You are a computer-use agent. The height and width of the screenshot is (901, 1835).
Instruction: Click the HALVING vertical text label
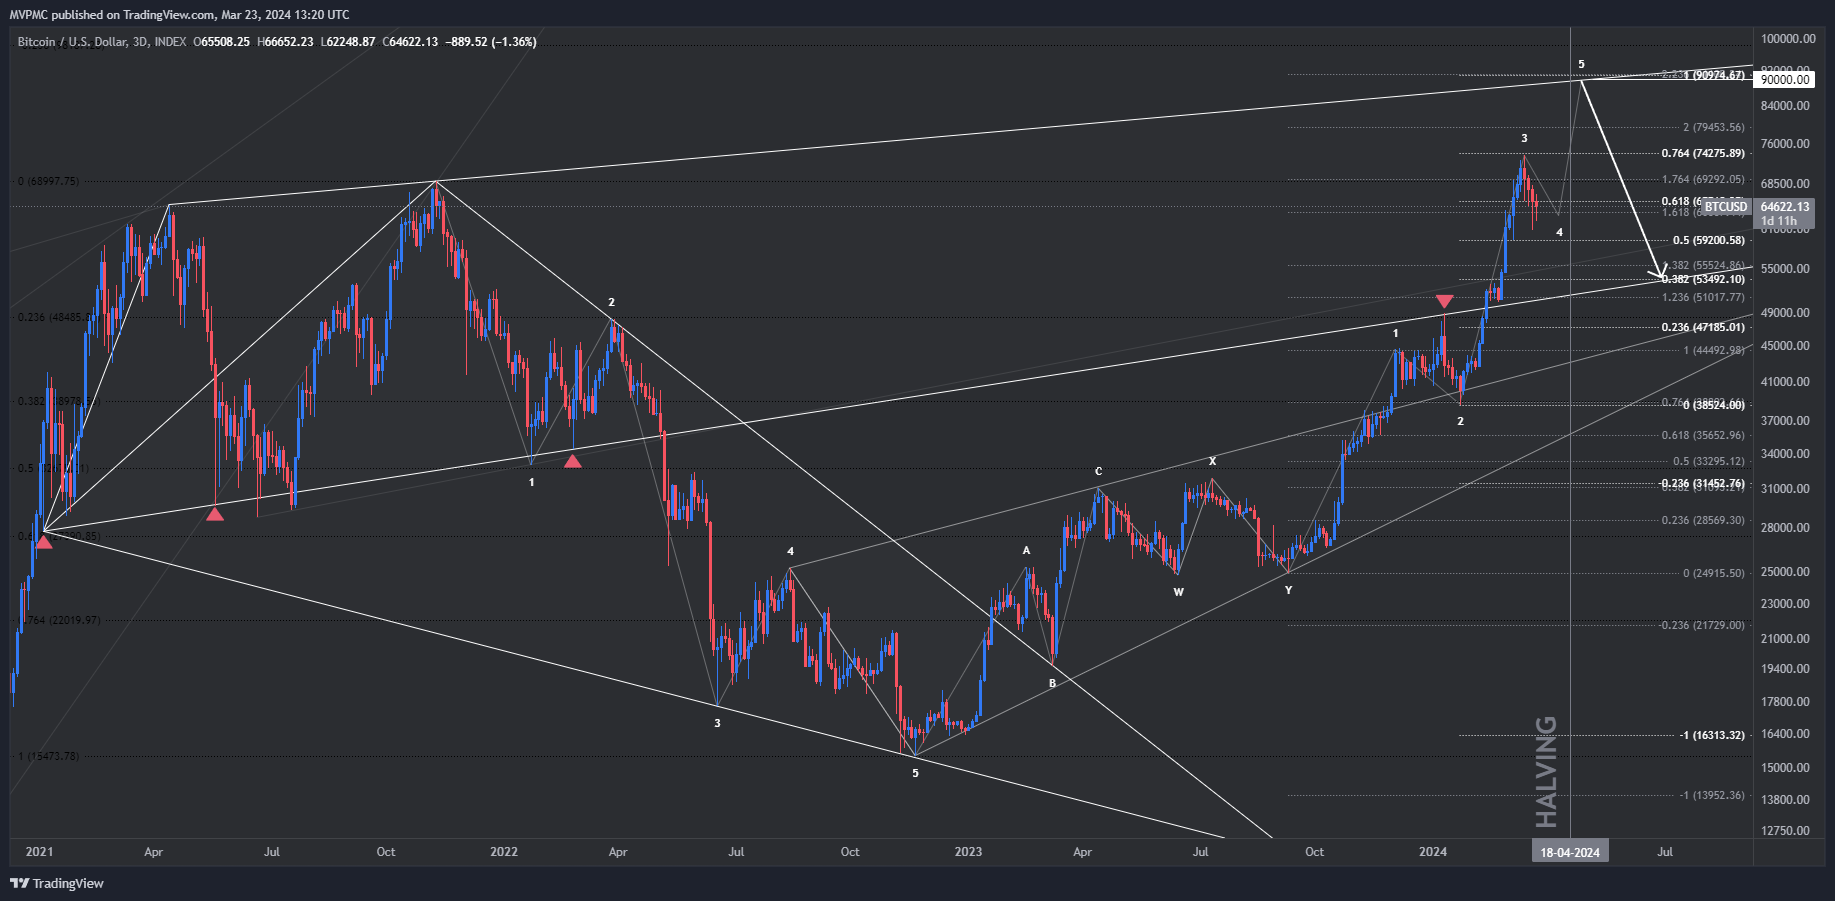point(1546,771)
